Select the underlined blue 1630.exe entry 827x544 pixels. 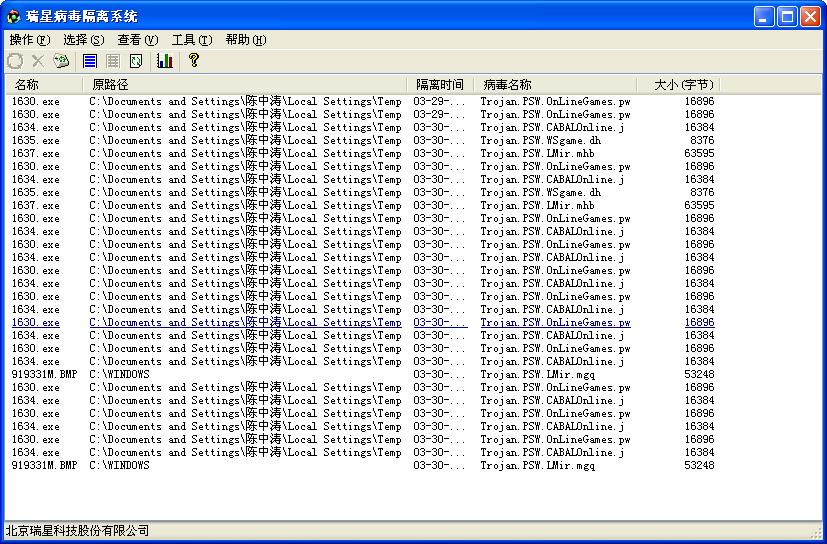[x=36, y=322]
